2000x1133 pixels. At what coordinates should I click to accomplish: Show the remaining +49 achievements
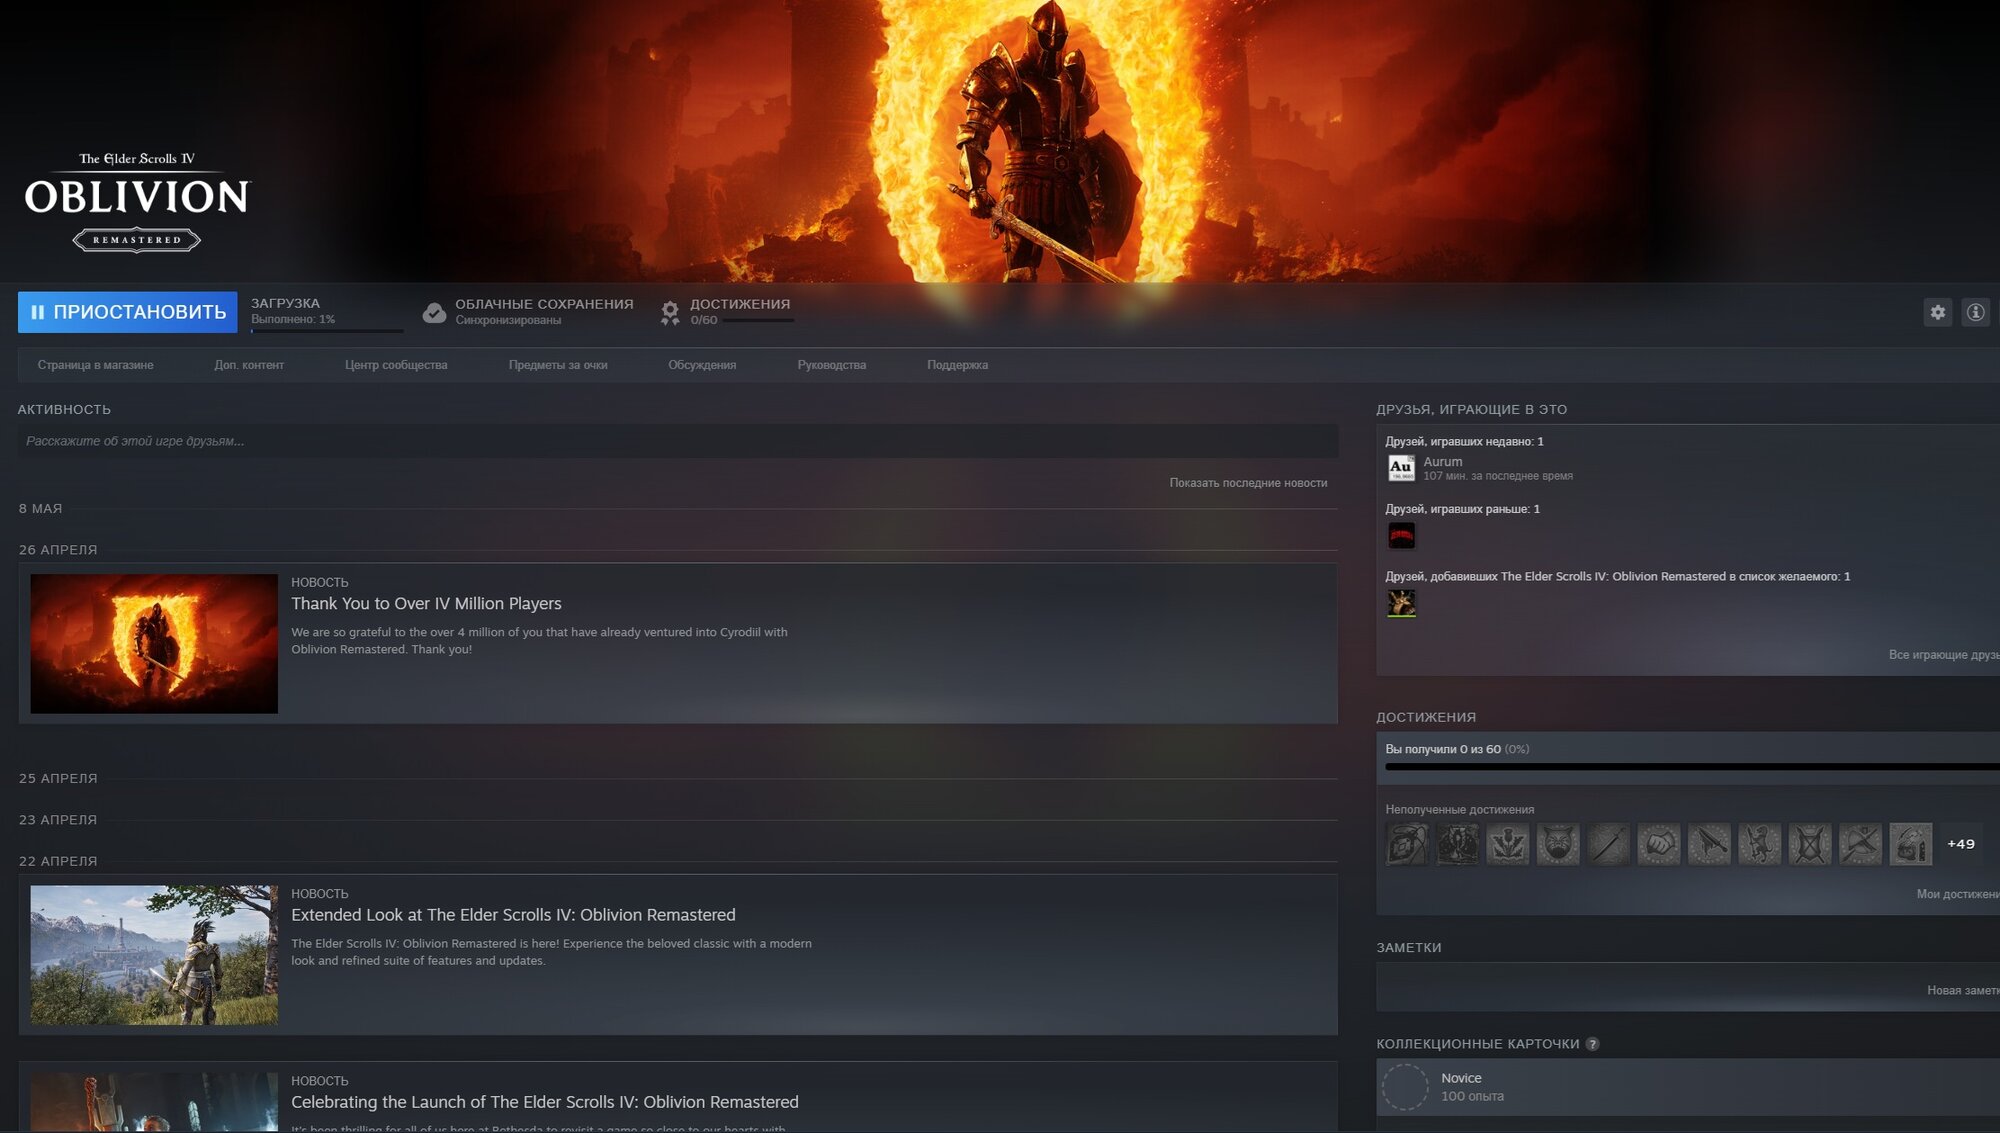1960,844
